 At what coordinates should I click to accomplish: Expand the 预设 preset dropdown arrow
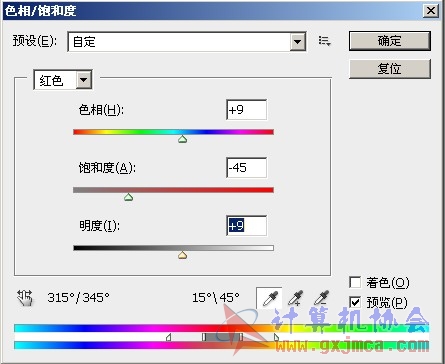point(298,42)
